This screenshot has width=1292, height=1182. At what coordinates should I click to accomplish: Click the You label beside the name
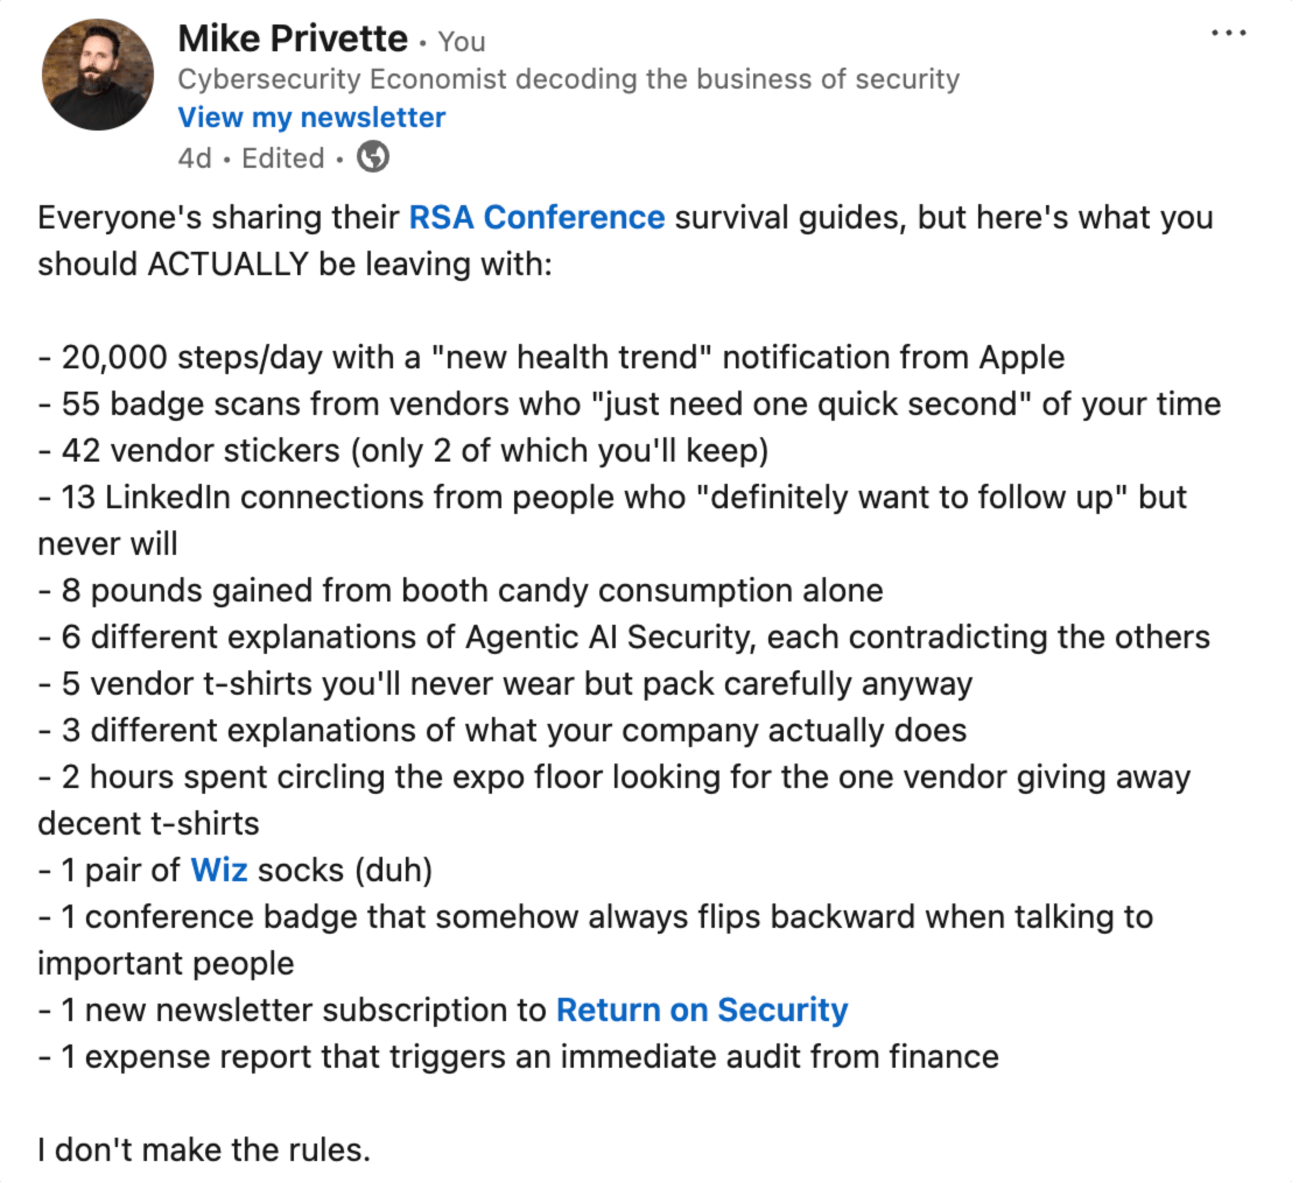tap(462, 42)
